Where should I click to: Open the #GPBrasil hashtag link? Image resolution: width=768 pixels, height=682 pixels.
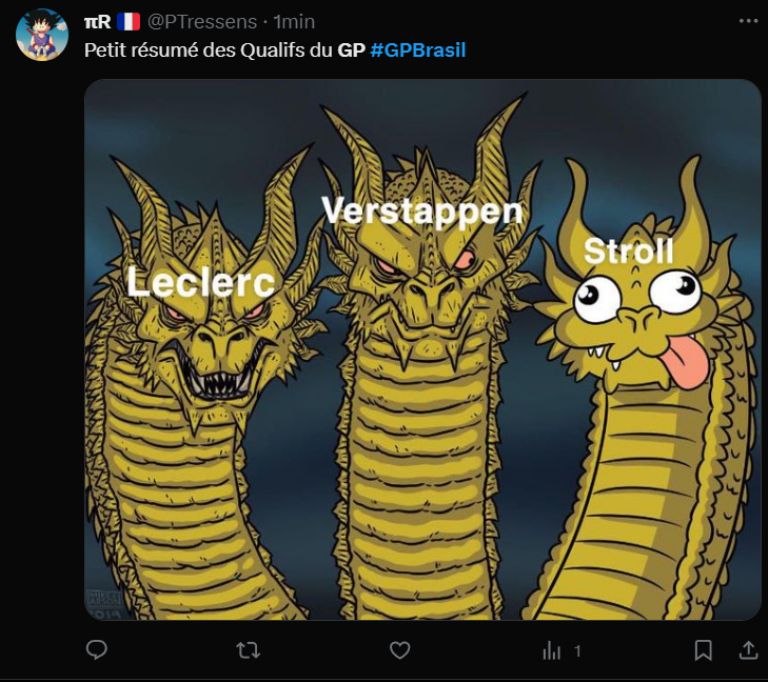pos(418,50)
